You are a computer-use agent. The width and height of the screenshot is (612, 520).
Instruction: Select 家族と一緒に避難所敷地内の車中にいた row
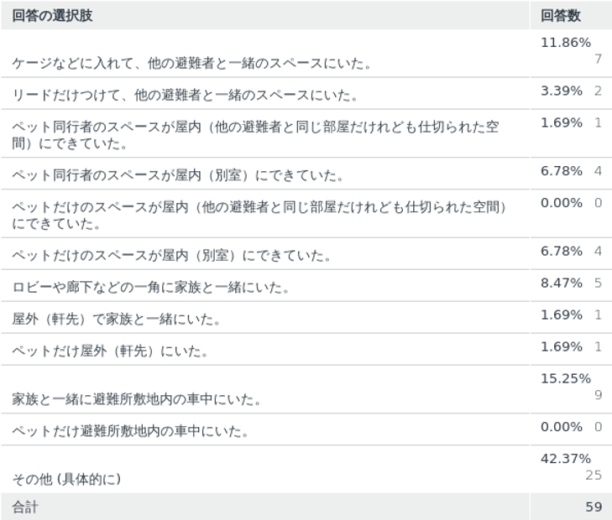(137, 400)
